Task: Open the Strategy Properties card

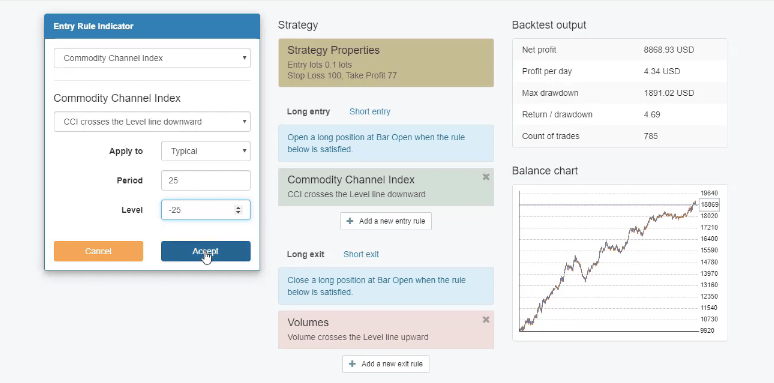Action: [x=386, y=63]
